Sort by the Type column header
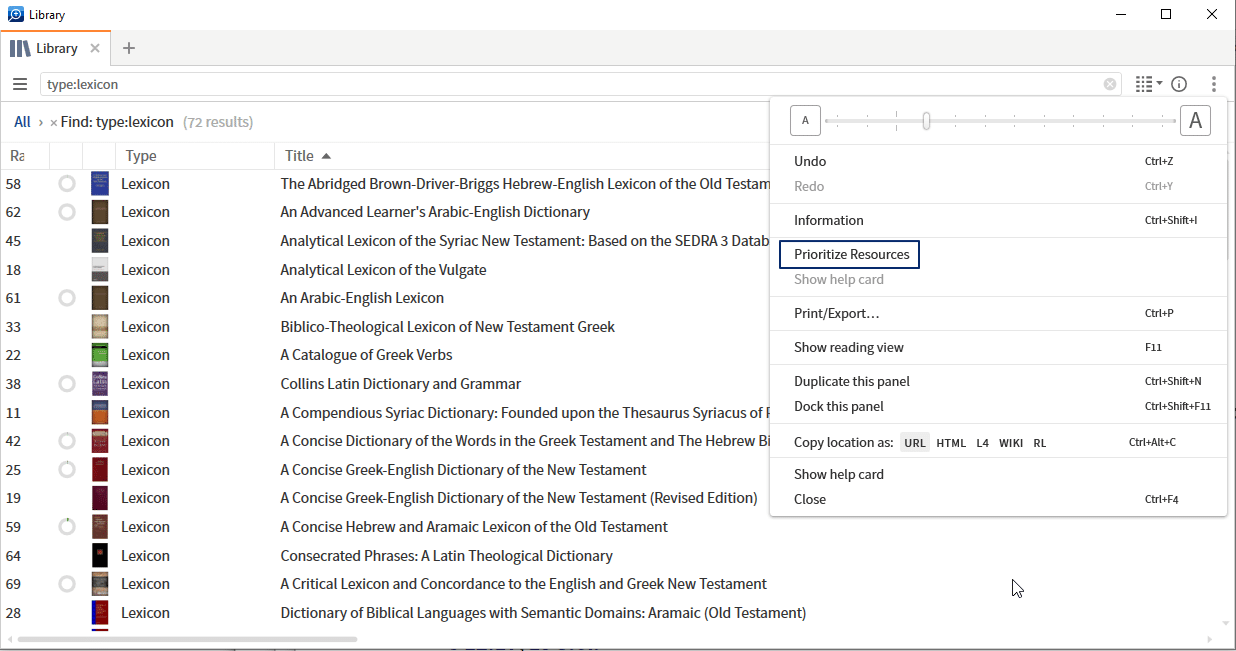The image size is (1236, 651). 141,156
